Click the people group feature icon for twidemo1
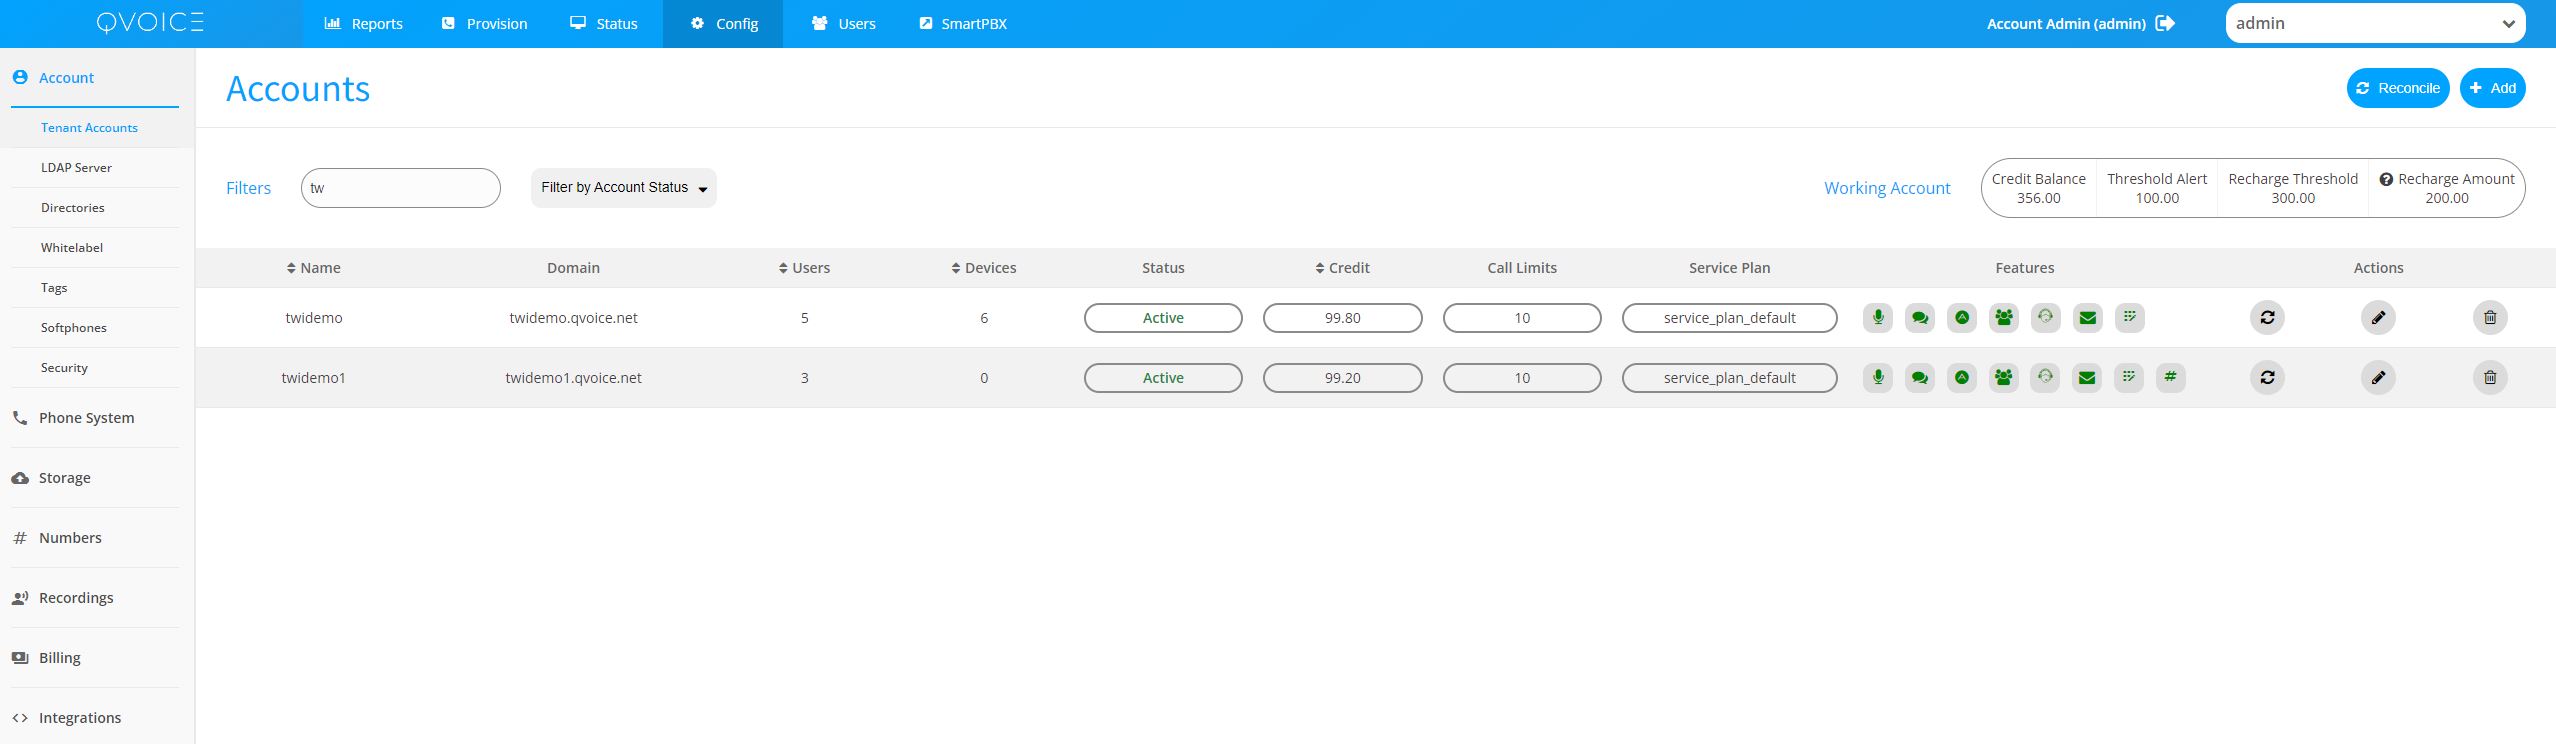 coord(2004,378)
